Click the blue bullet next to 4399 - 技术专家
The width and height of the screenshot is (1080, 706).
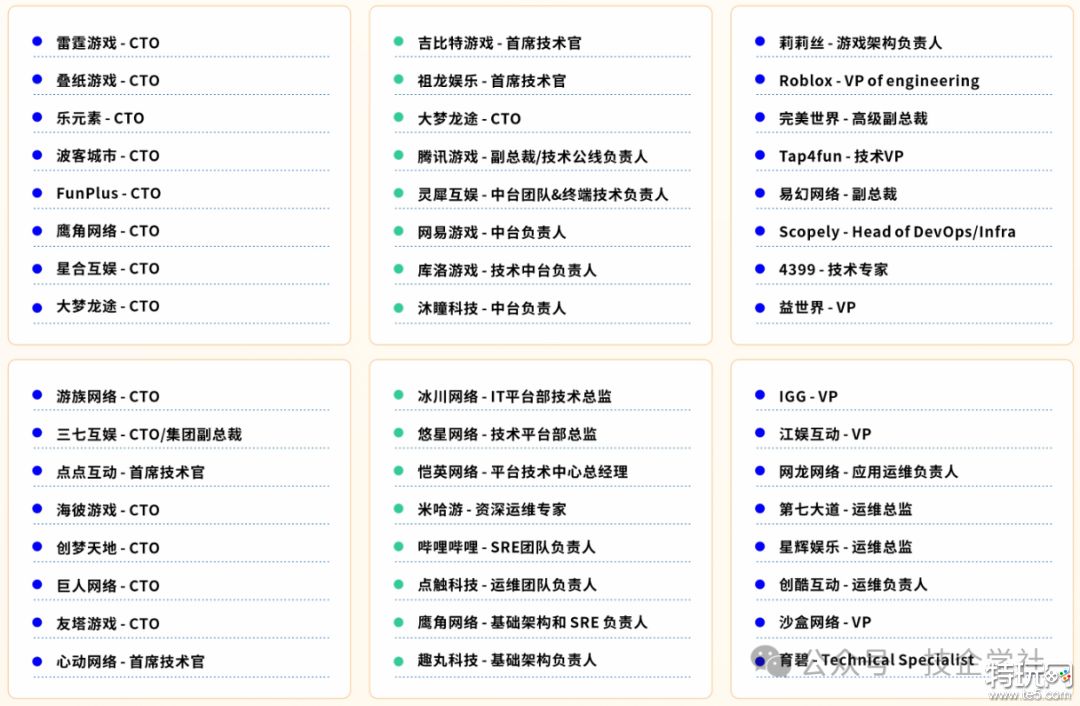pos(760,269)
